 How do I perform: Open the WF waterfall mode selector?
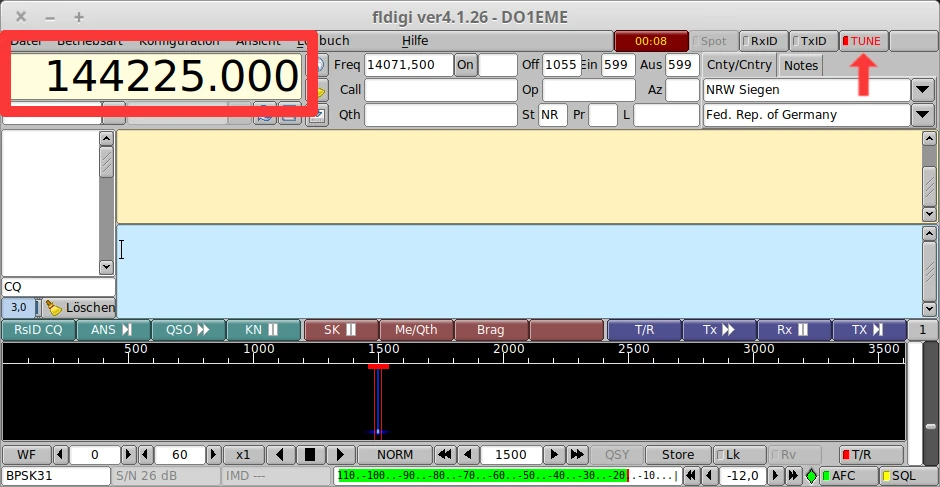tap(26, 455)
